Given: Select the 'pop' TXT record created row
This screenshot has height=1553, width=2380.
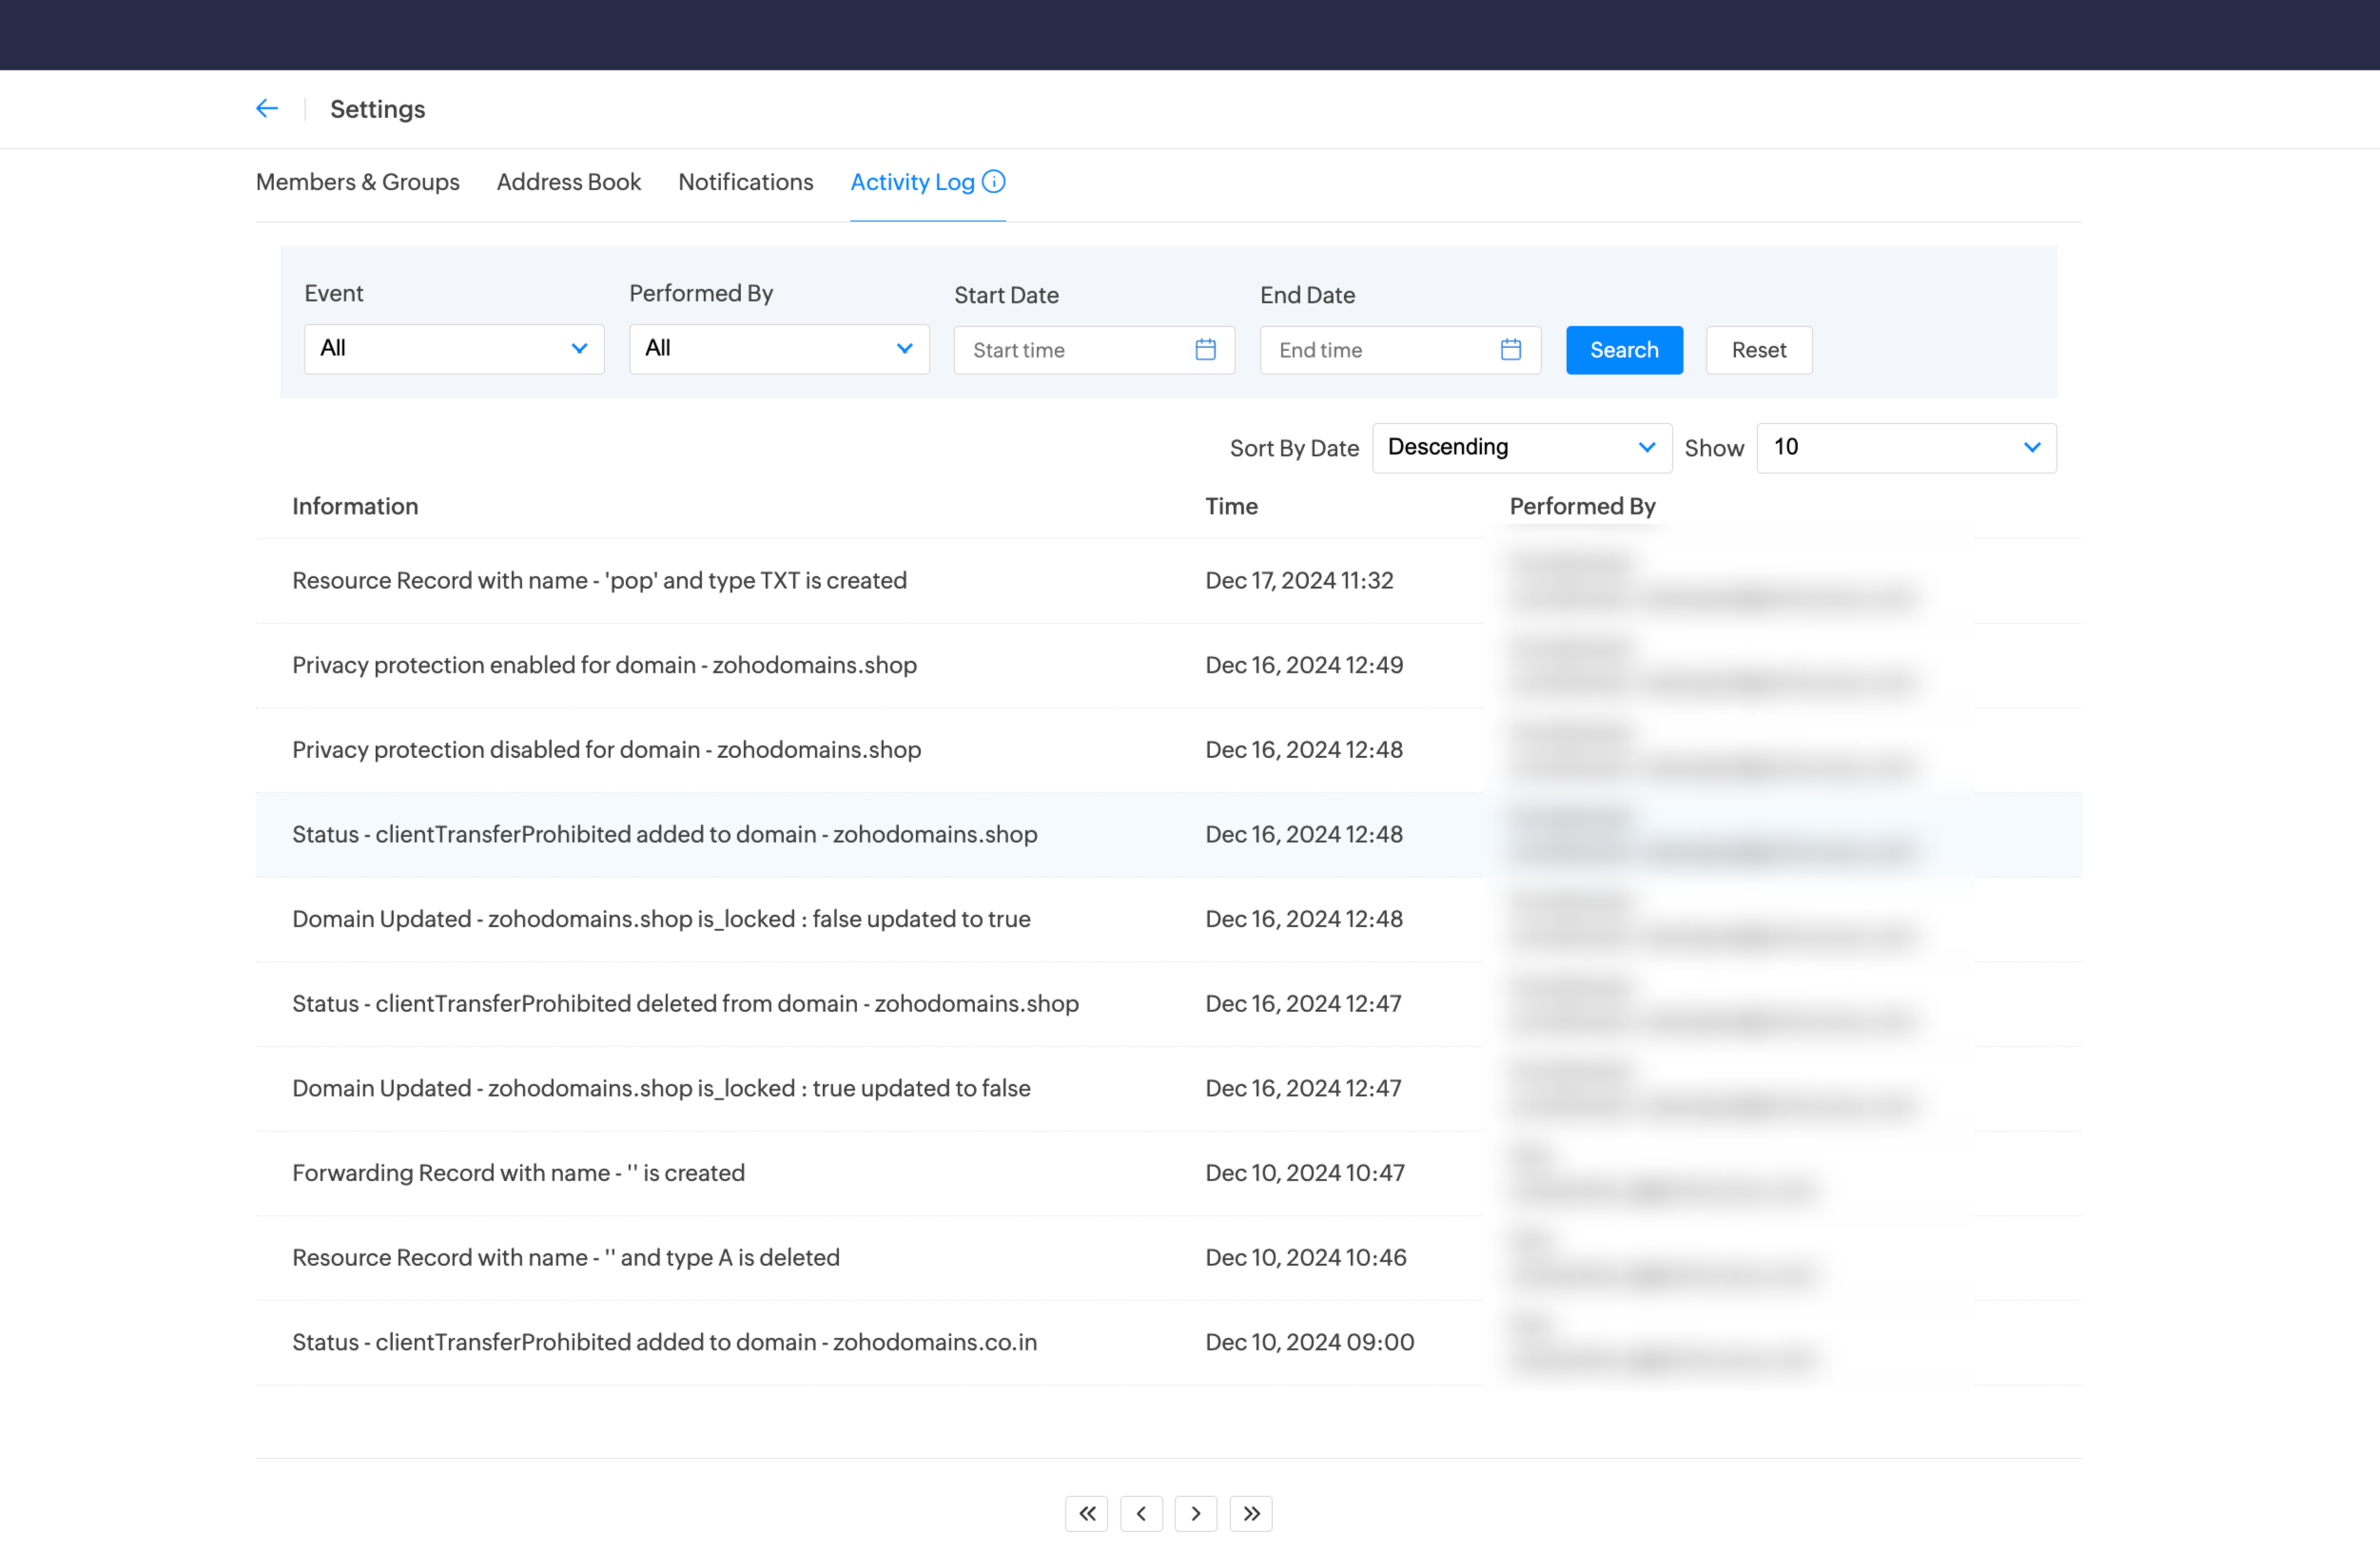Looking at the screenshot, I should [x=599, y=580].
